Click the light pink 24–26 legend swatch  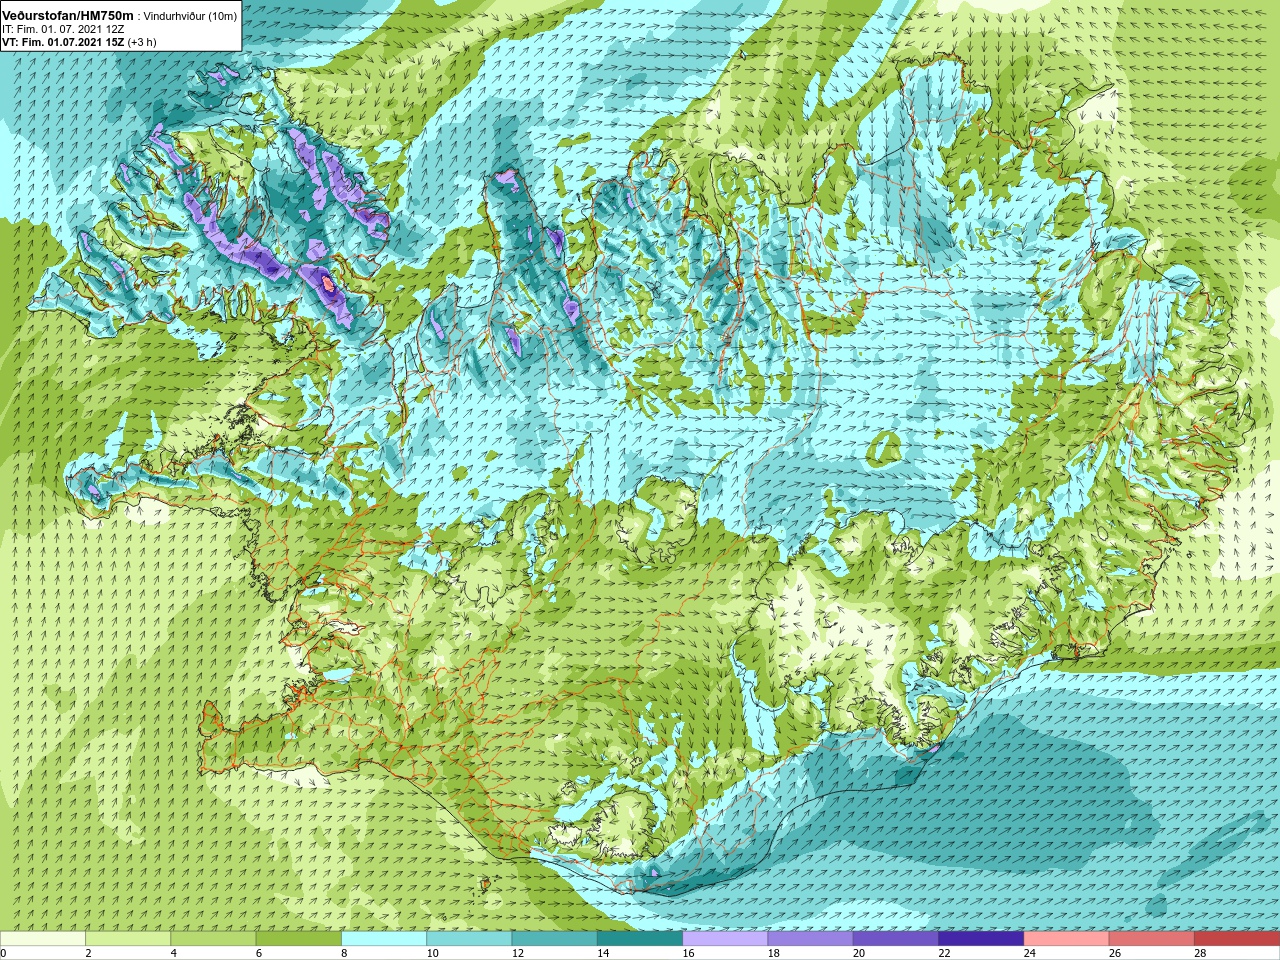(1066, 939)
